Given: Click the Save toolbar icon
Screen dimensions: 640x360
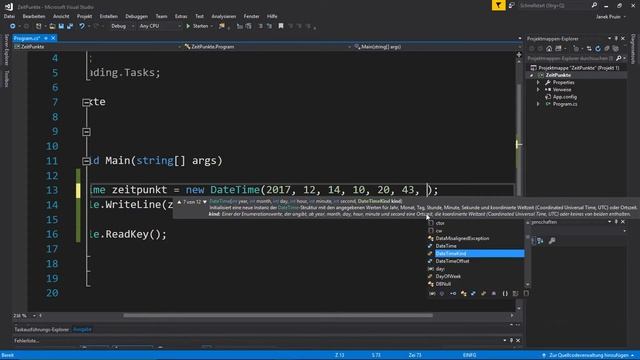Looking at the screenshot, I should tap(61, 26).
